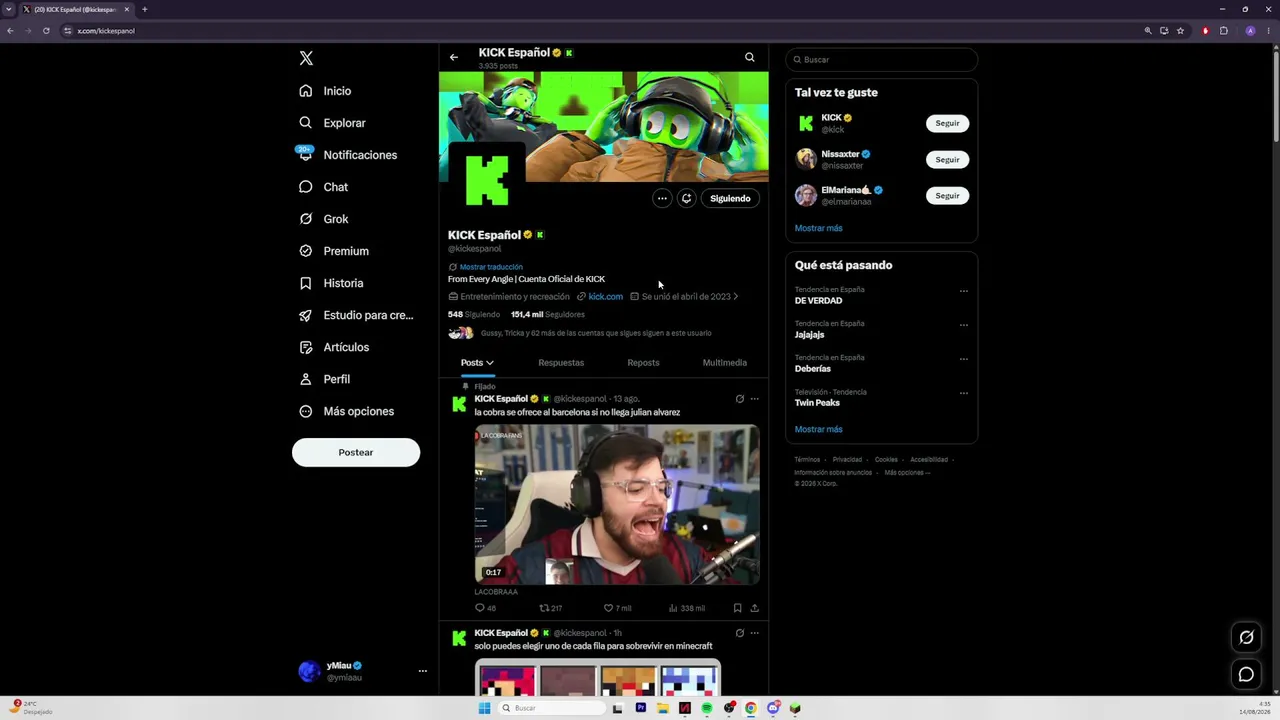The width and height of the screenshot is (1280, 720).
Task: Go back with the profile header arrow
Action: coord(454,57)
